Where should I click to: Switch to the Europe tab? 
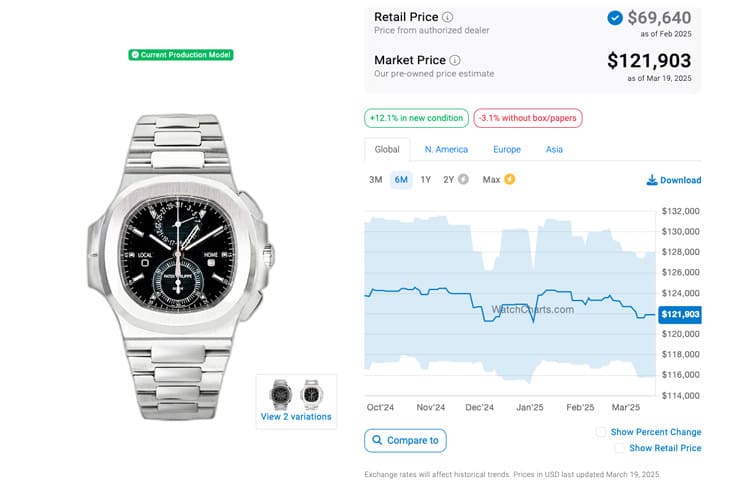click(x=507, y=149)
